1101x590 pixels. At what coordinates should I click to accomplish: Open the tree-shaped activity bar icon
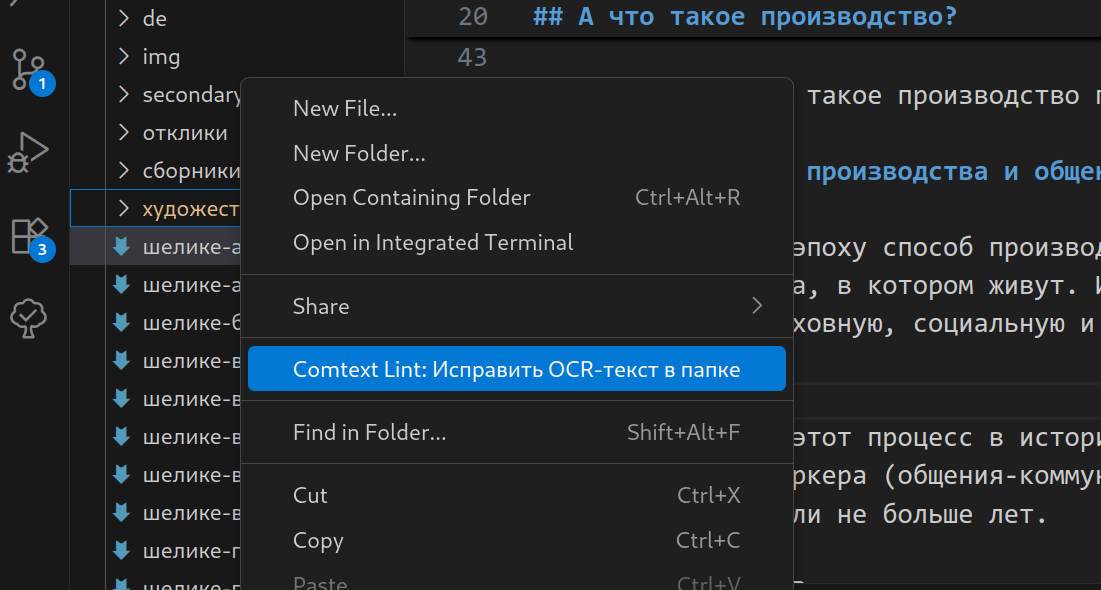pyautogui.click(x=29, y=318)
